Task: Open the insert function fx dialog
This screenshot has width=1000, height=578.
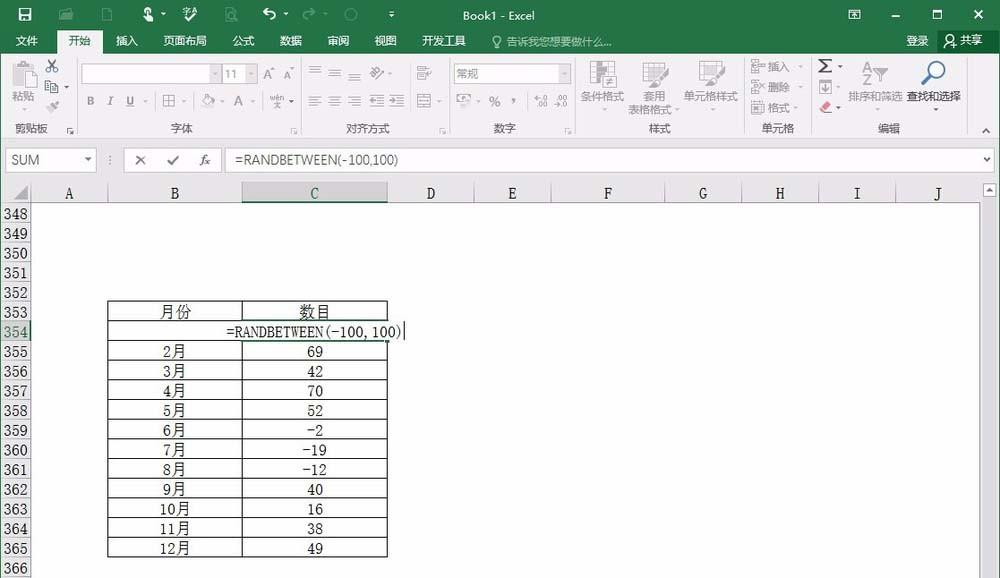Action: point(205,160)
